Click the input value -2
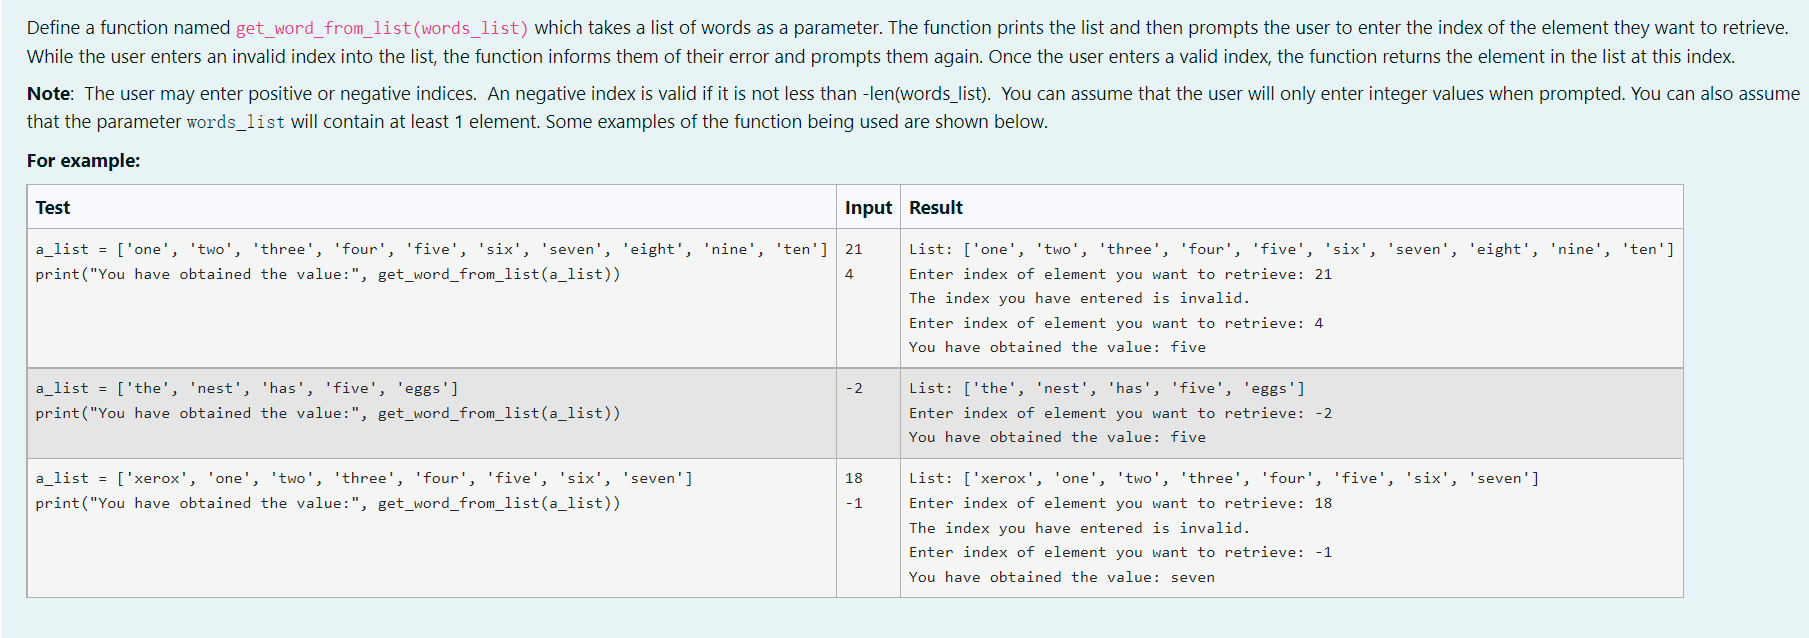 [x=853, y=388]
